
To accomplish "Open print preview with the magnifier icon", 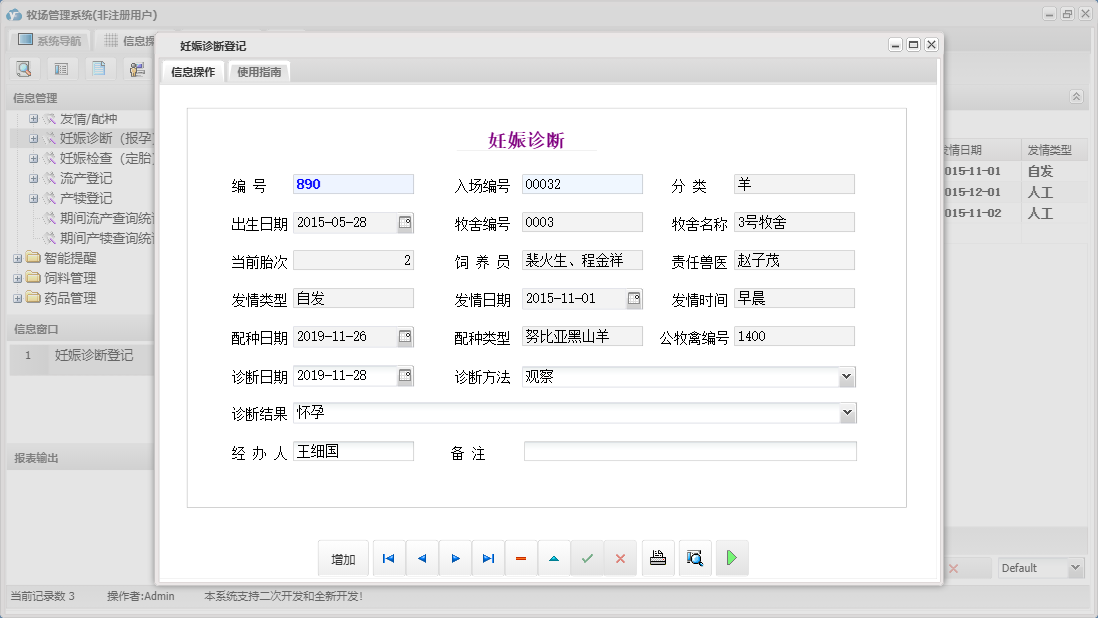I will tap(694, 558).
